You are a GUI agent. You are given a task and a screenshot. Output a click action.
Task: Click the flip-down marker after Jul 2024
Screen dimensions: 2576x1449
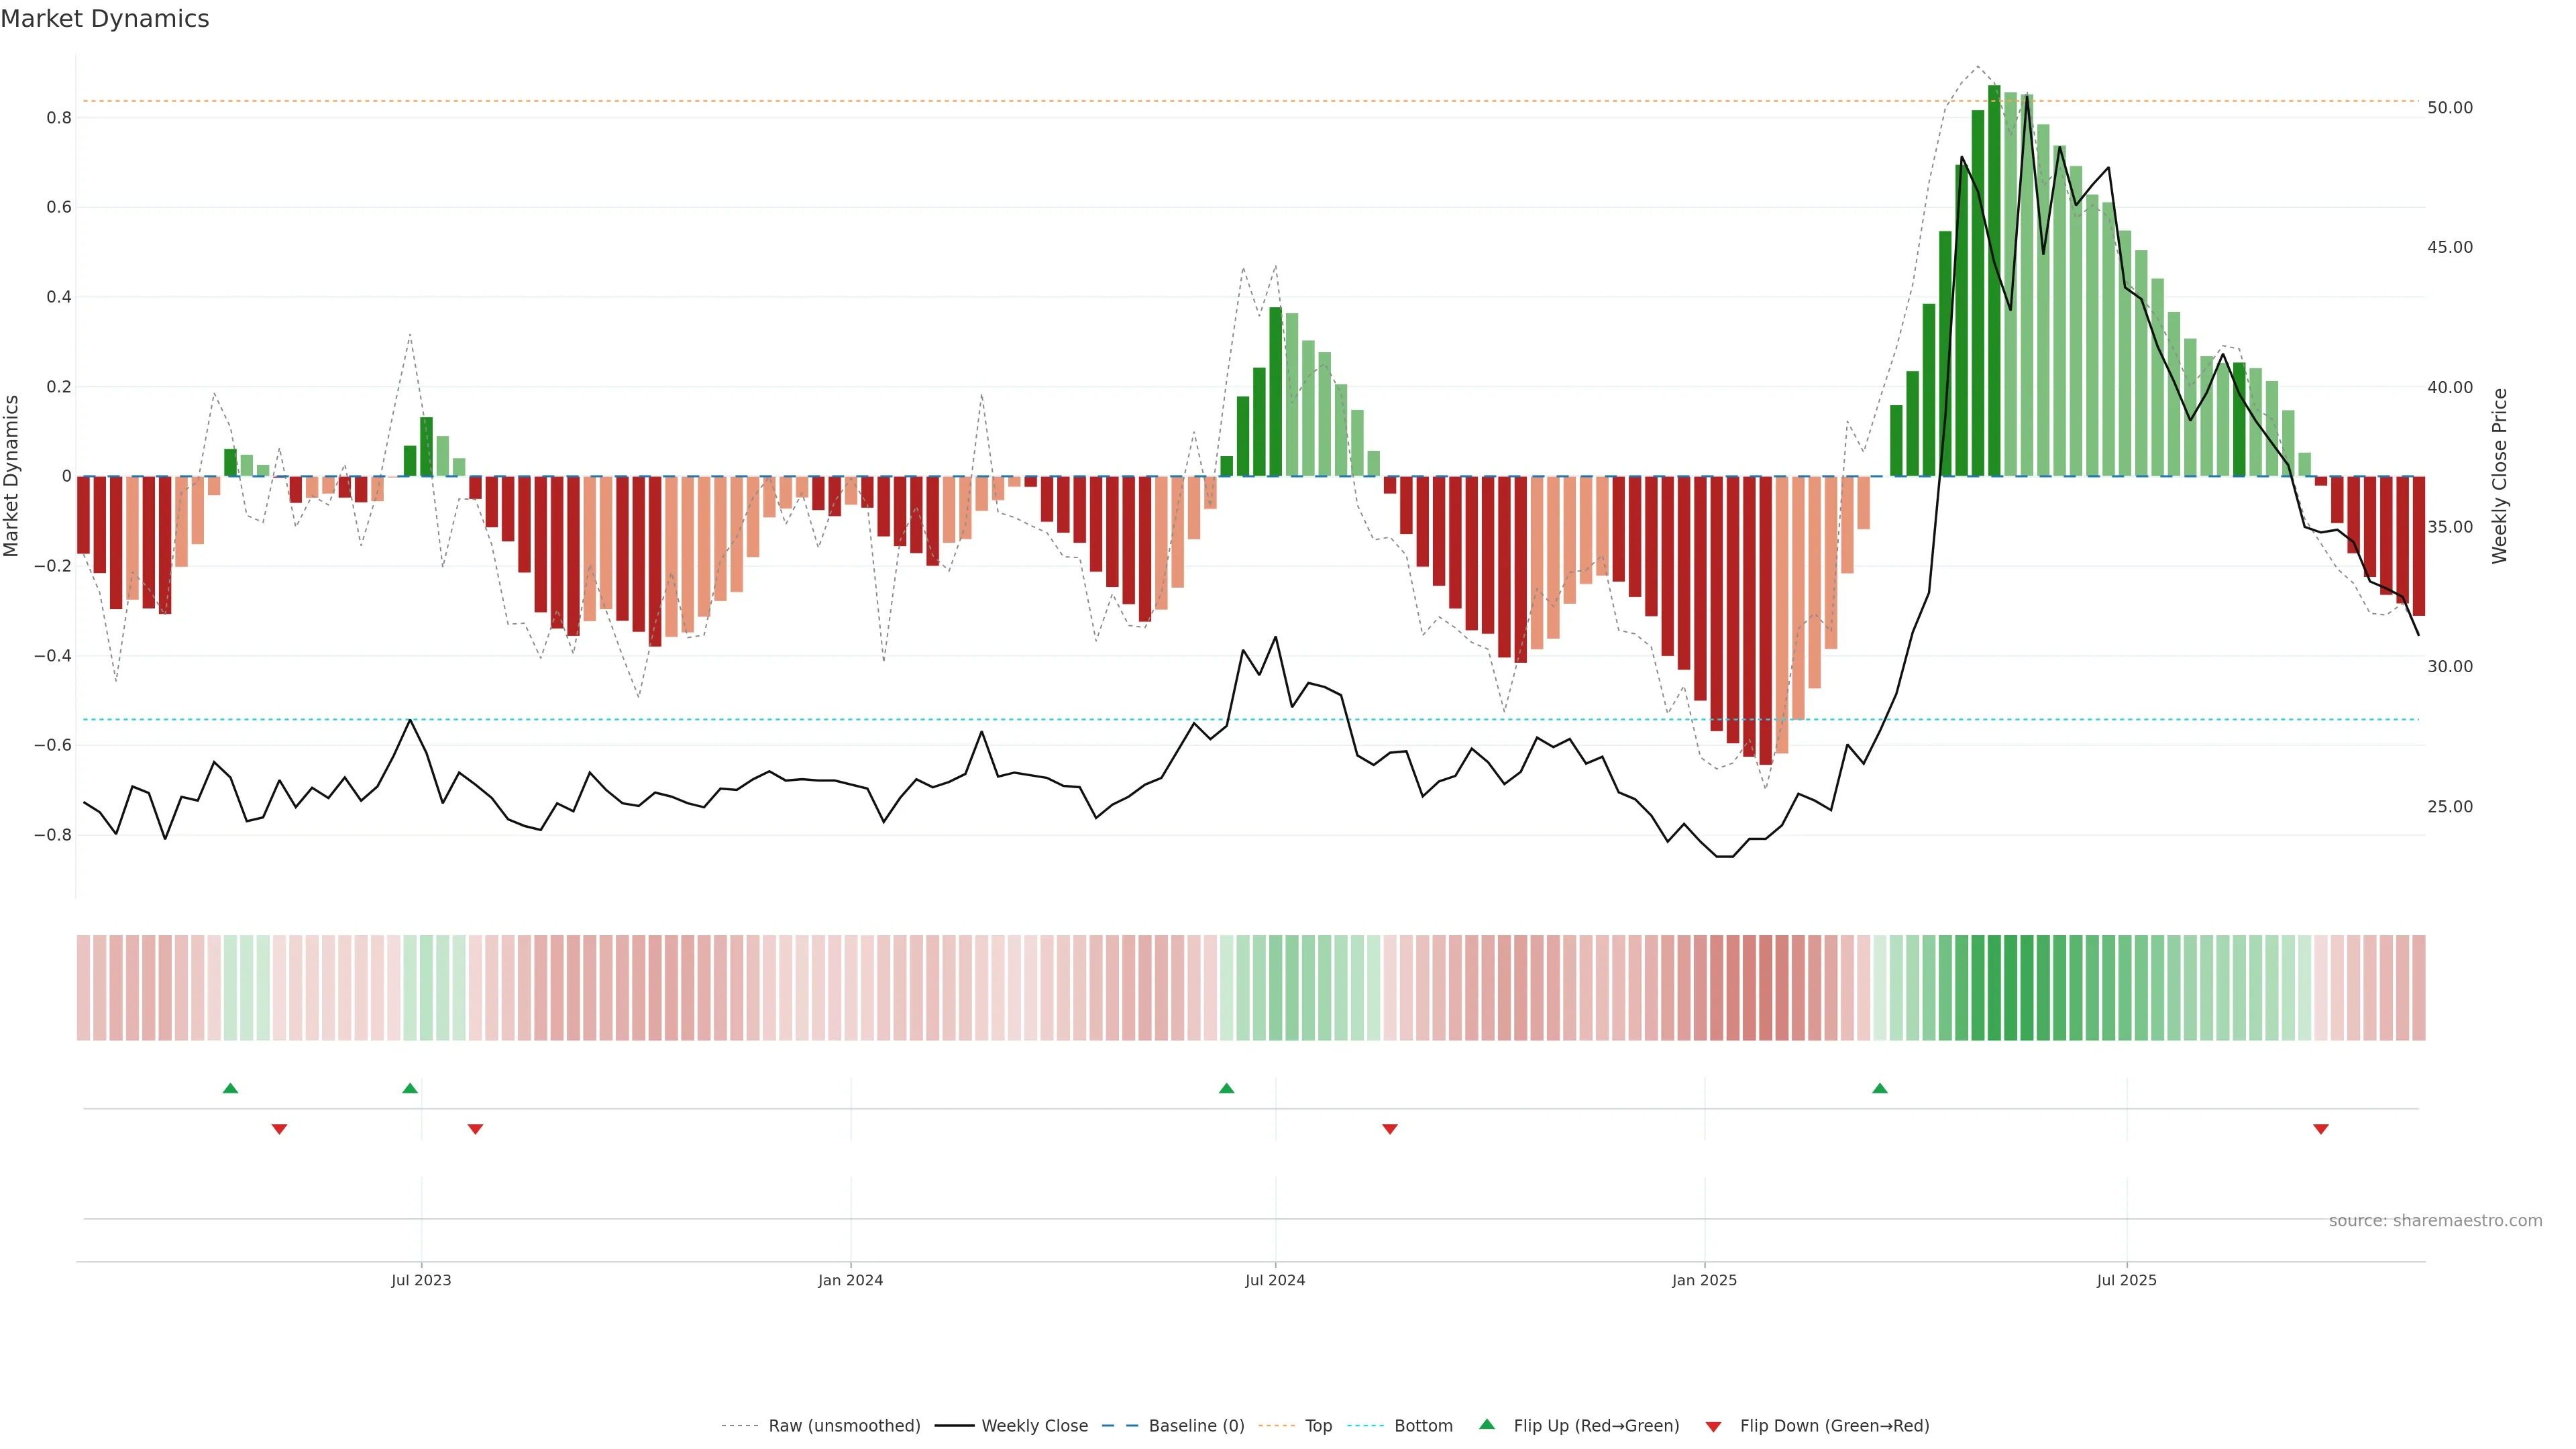(1389, 1129)
